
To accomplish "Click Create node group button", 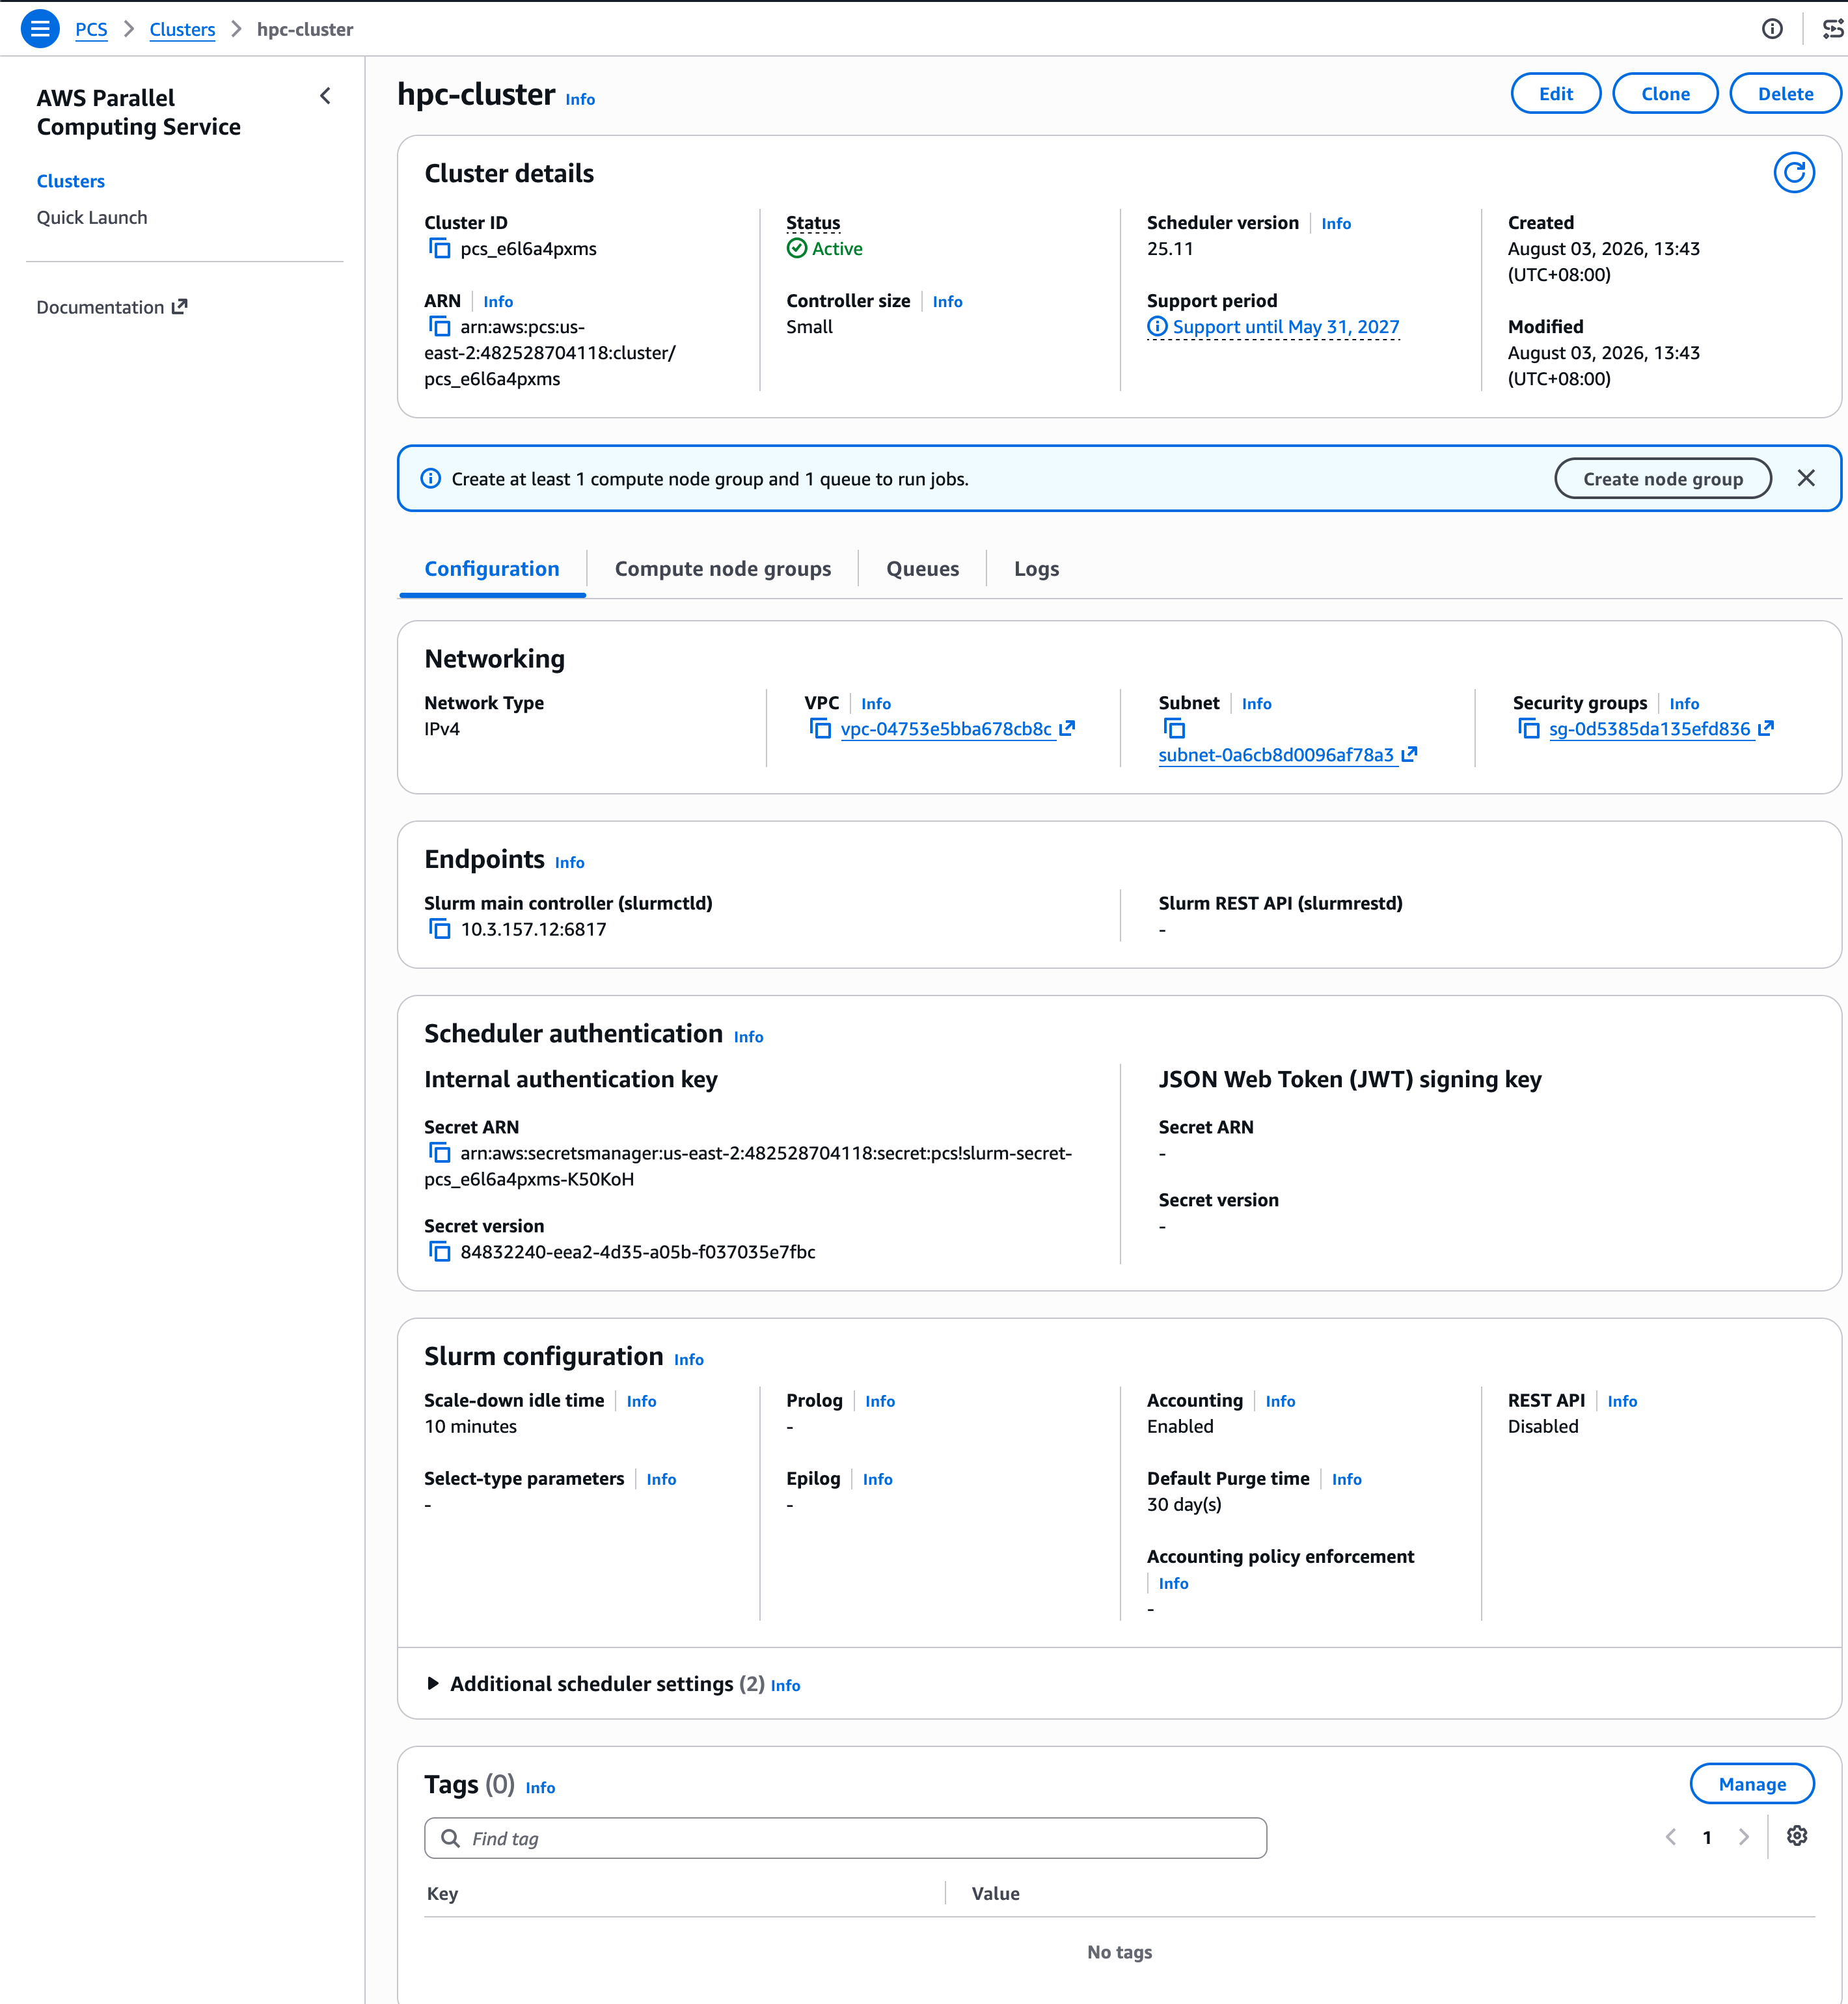I will (1663, 478).
